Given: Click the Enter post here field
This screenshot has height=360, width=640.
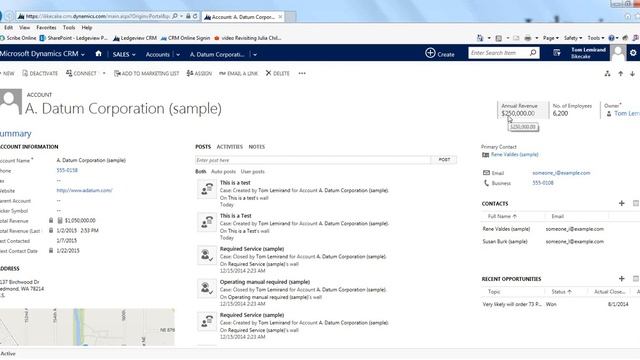Looking at the screenshot, I should click(x=313, y=160).
